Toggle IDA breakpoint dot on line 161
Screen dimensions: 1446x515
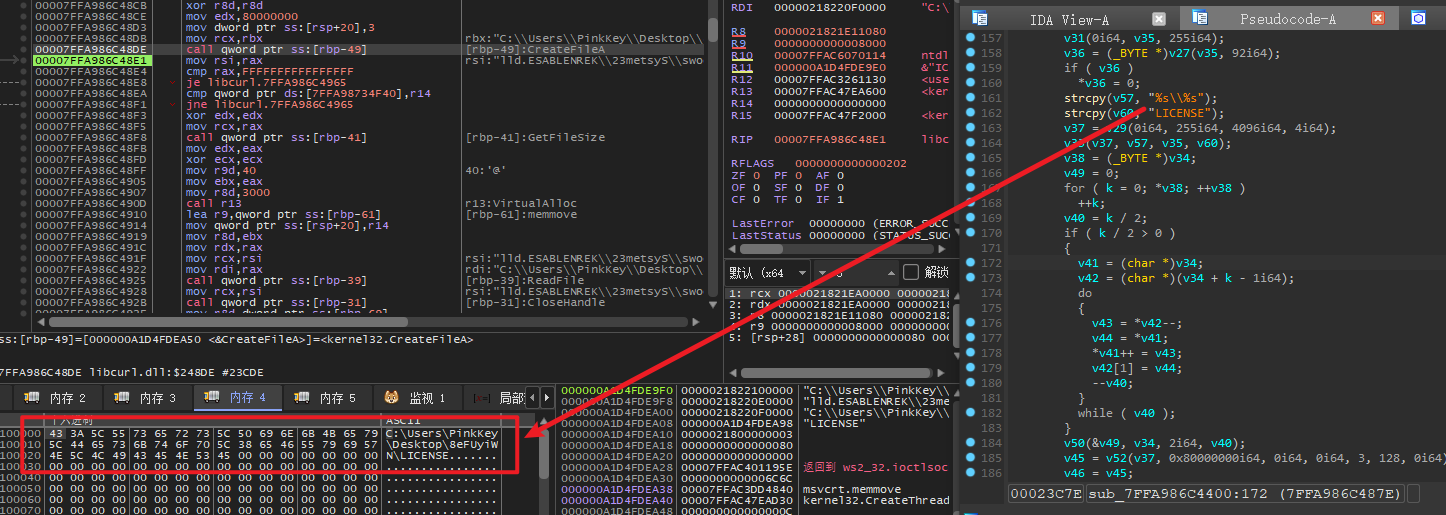969,98
